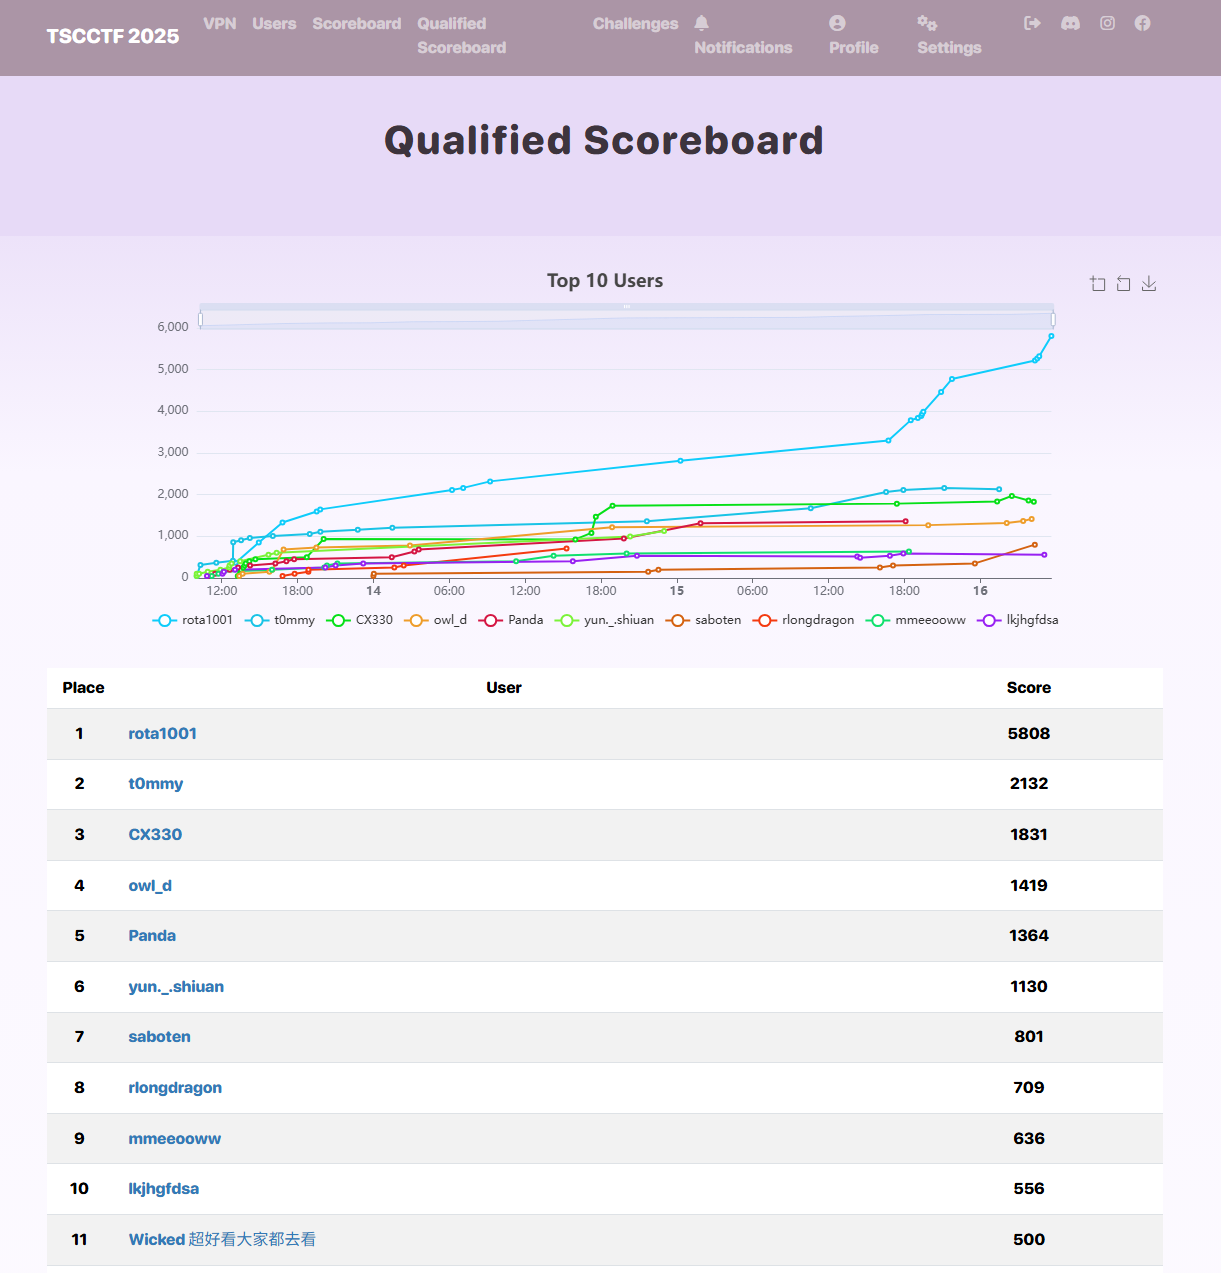The height and width of the screenshot is (1273, 1221).
Task: Download chart as image icon
Action: click(x=1149, y=284)
